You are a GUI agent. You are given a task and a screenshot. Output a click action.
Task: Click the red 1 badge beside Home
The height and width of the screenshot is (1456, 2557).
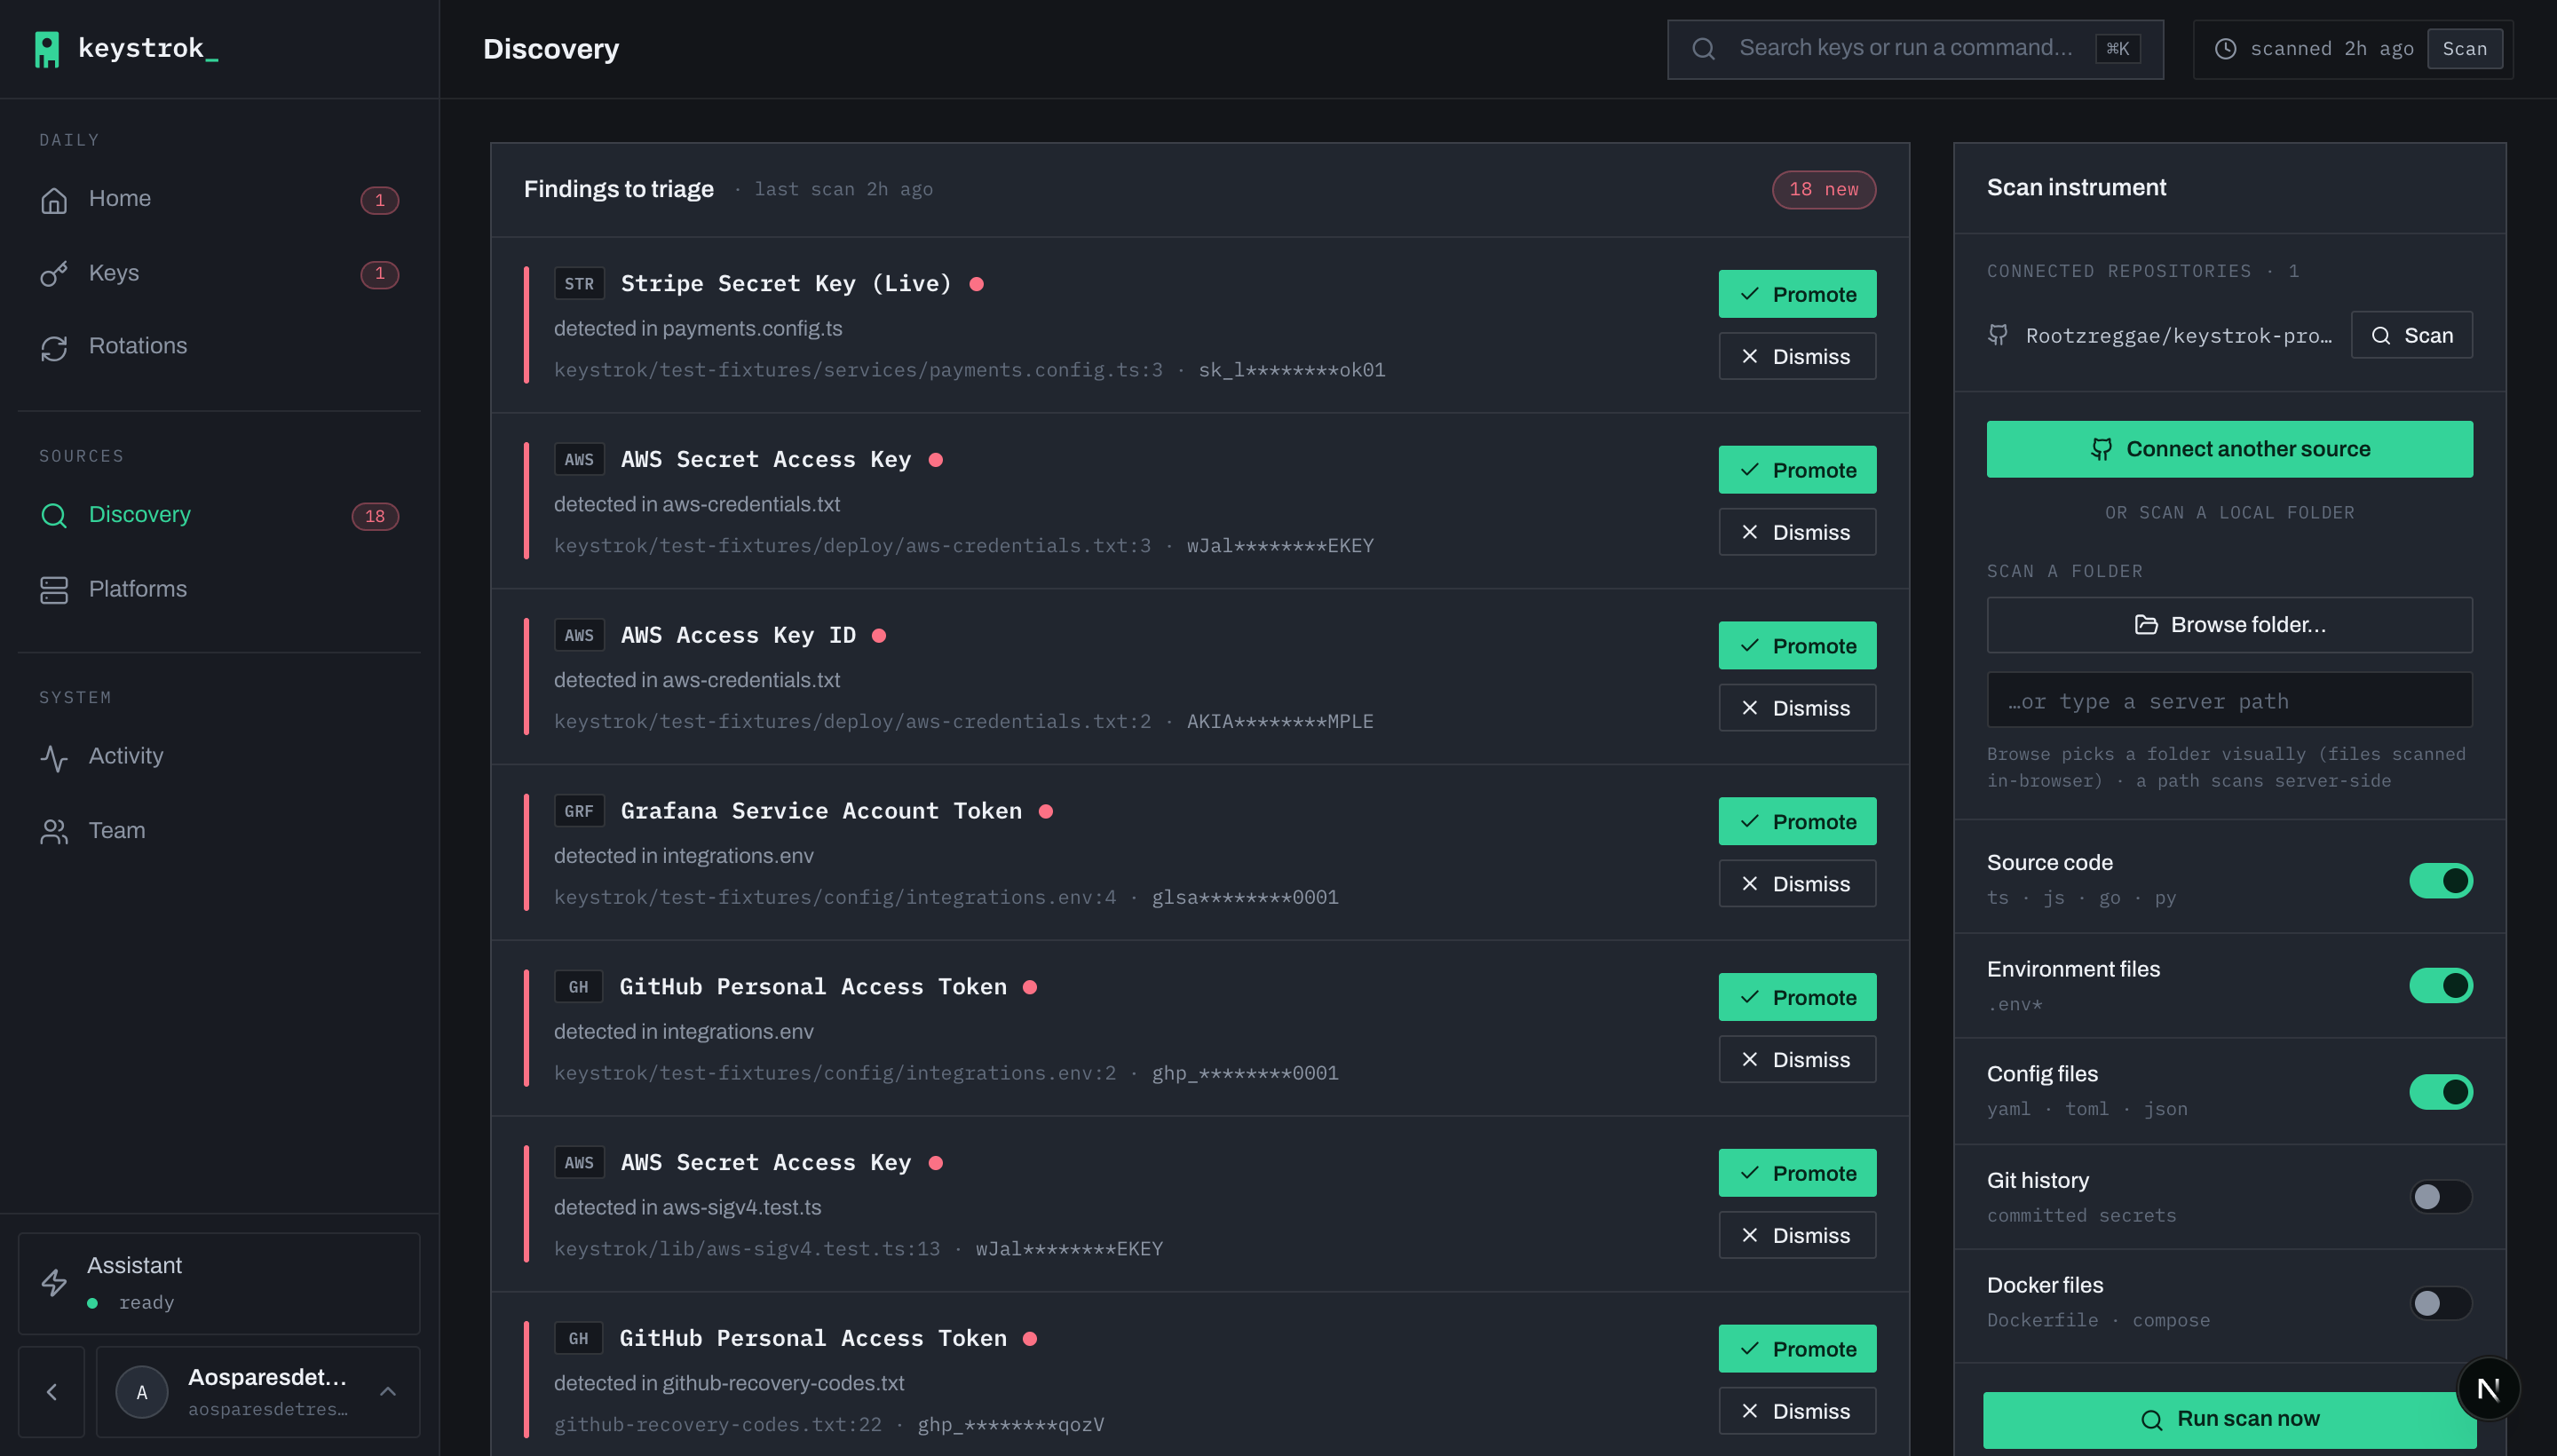[x=380, y=200]
